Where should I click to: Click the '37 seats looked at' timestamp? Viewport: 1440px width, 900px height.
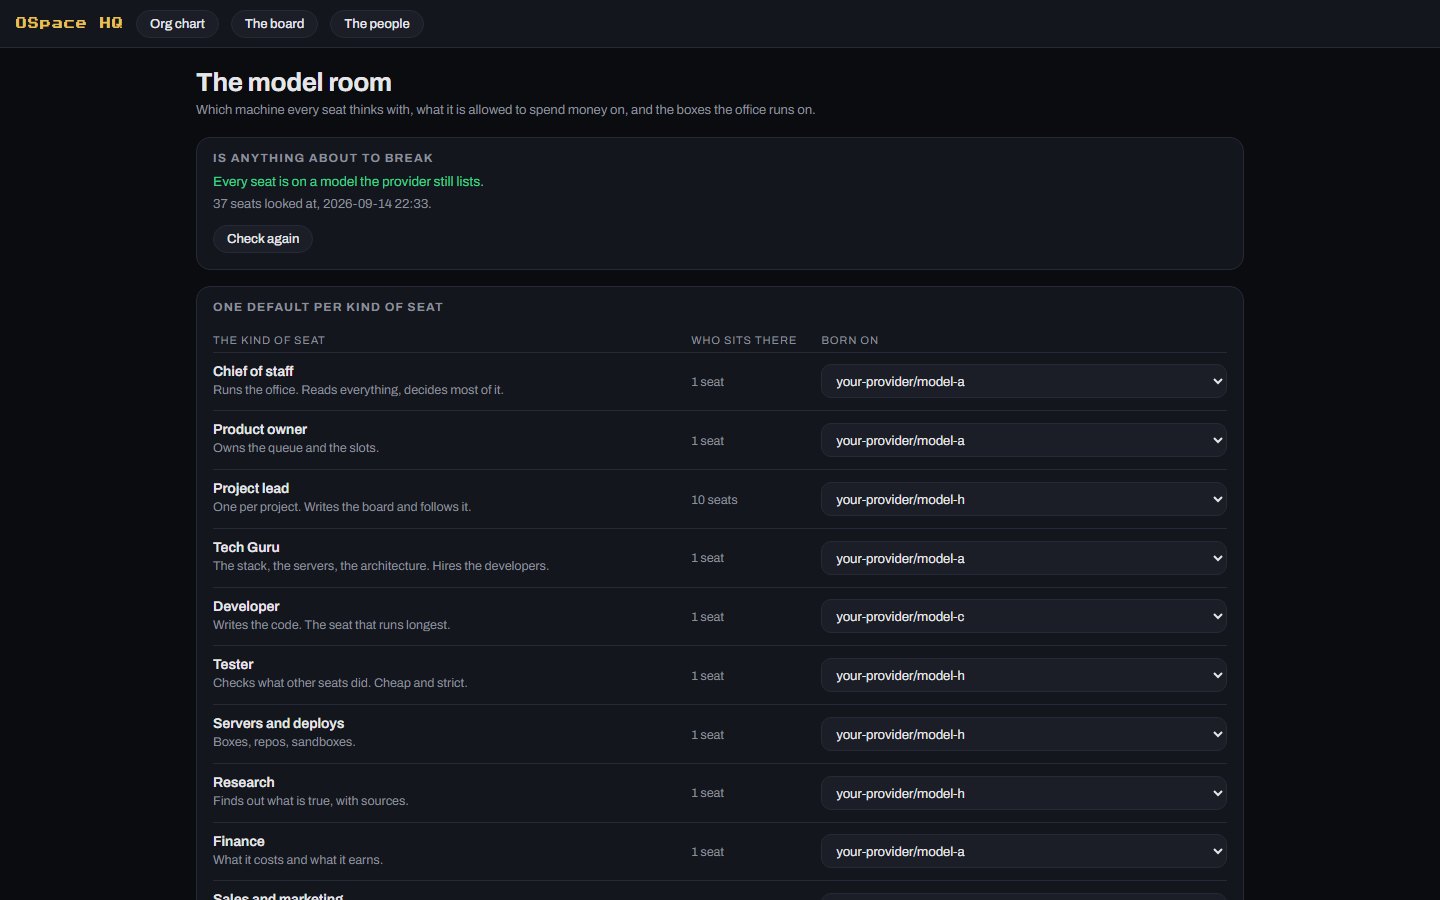point(322,204)
